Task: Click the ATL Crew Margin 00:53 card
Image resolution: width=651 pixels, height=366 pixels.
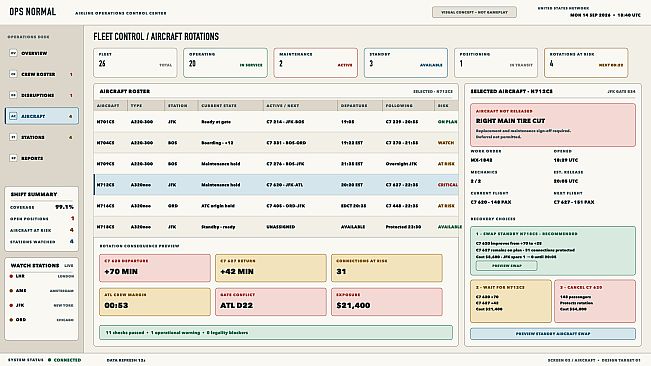Action: (155, 302)
